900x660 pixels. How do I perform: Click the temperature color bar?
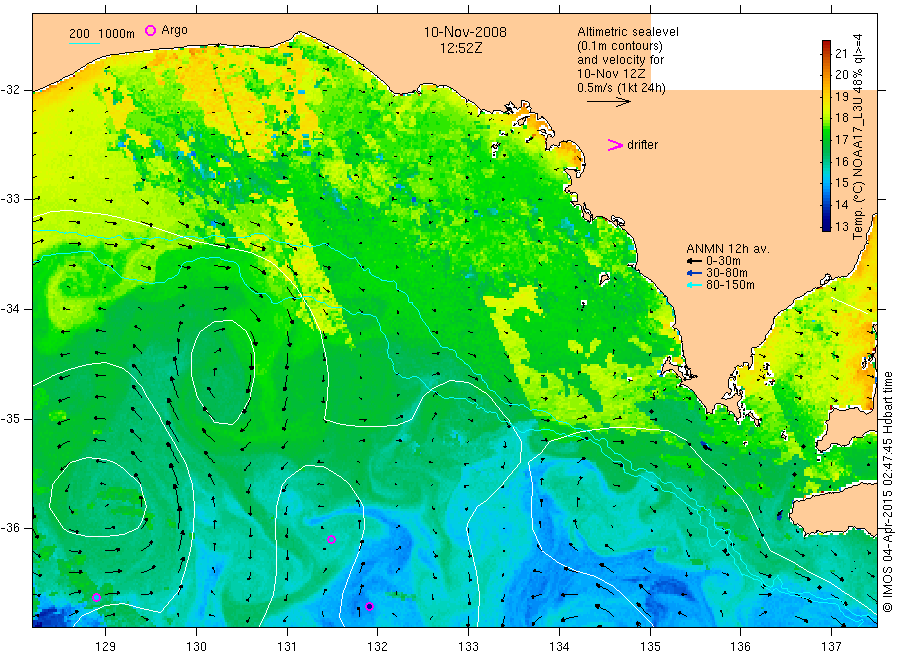tap(826, 136)
